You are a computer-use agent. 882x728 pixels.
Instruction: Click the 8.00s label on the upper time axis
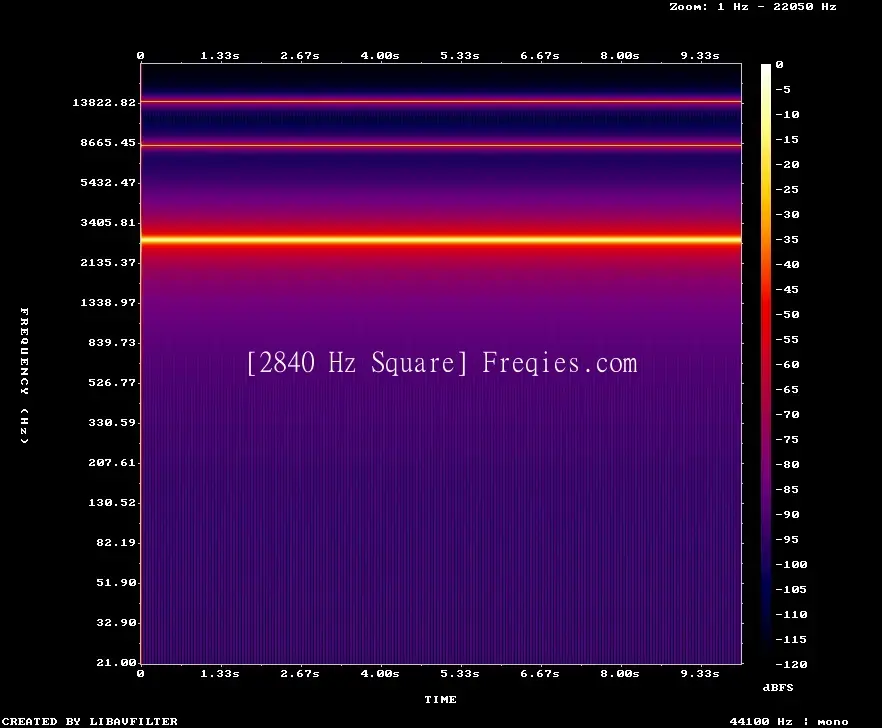(619, 56)
